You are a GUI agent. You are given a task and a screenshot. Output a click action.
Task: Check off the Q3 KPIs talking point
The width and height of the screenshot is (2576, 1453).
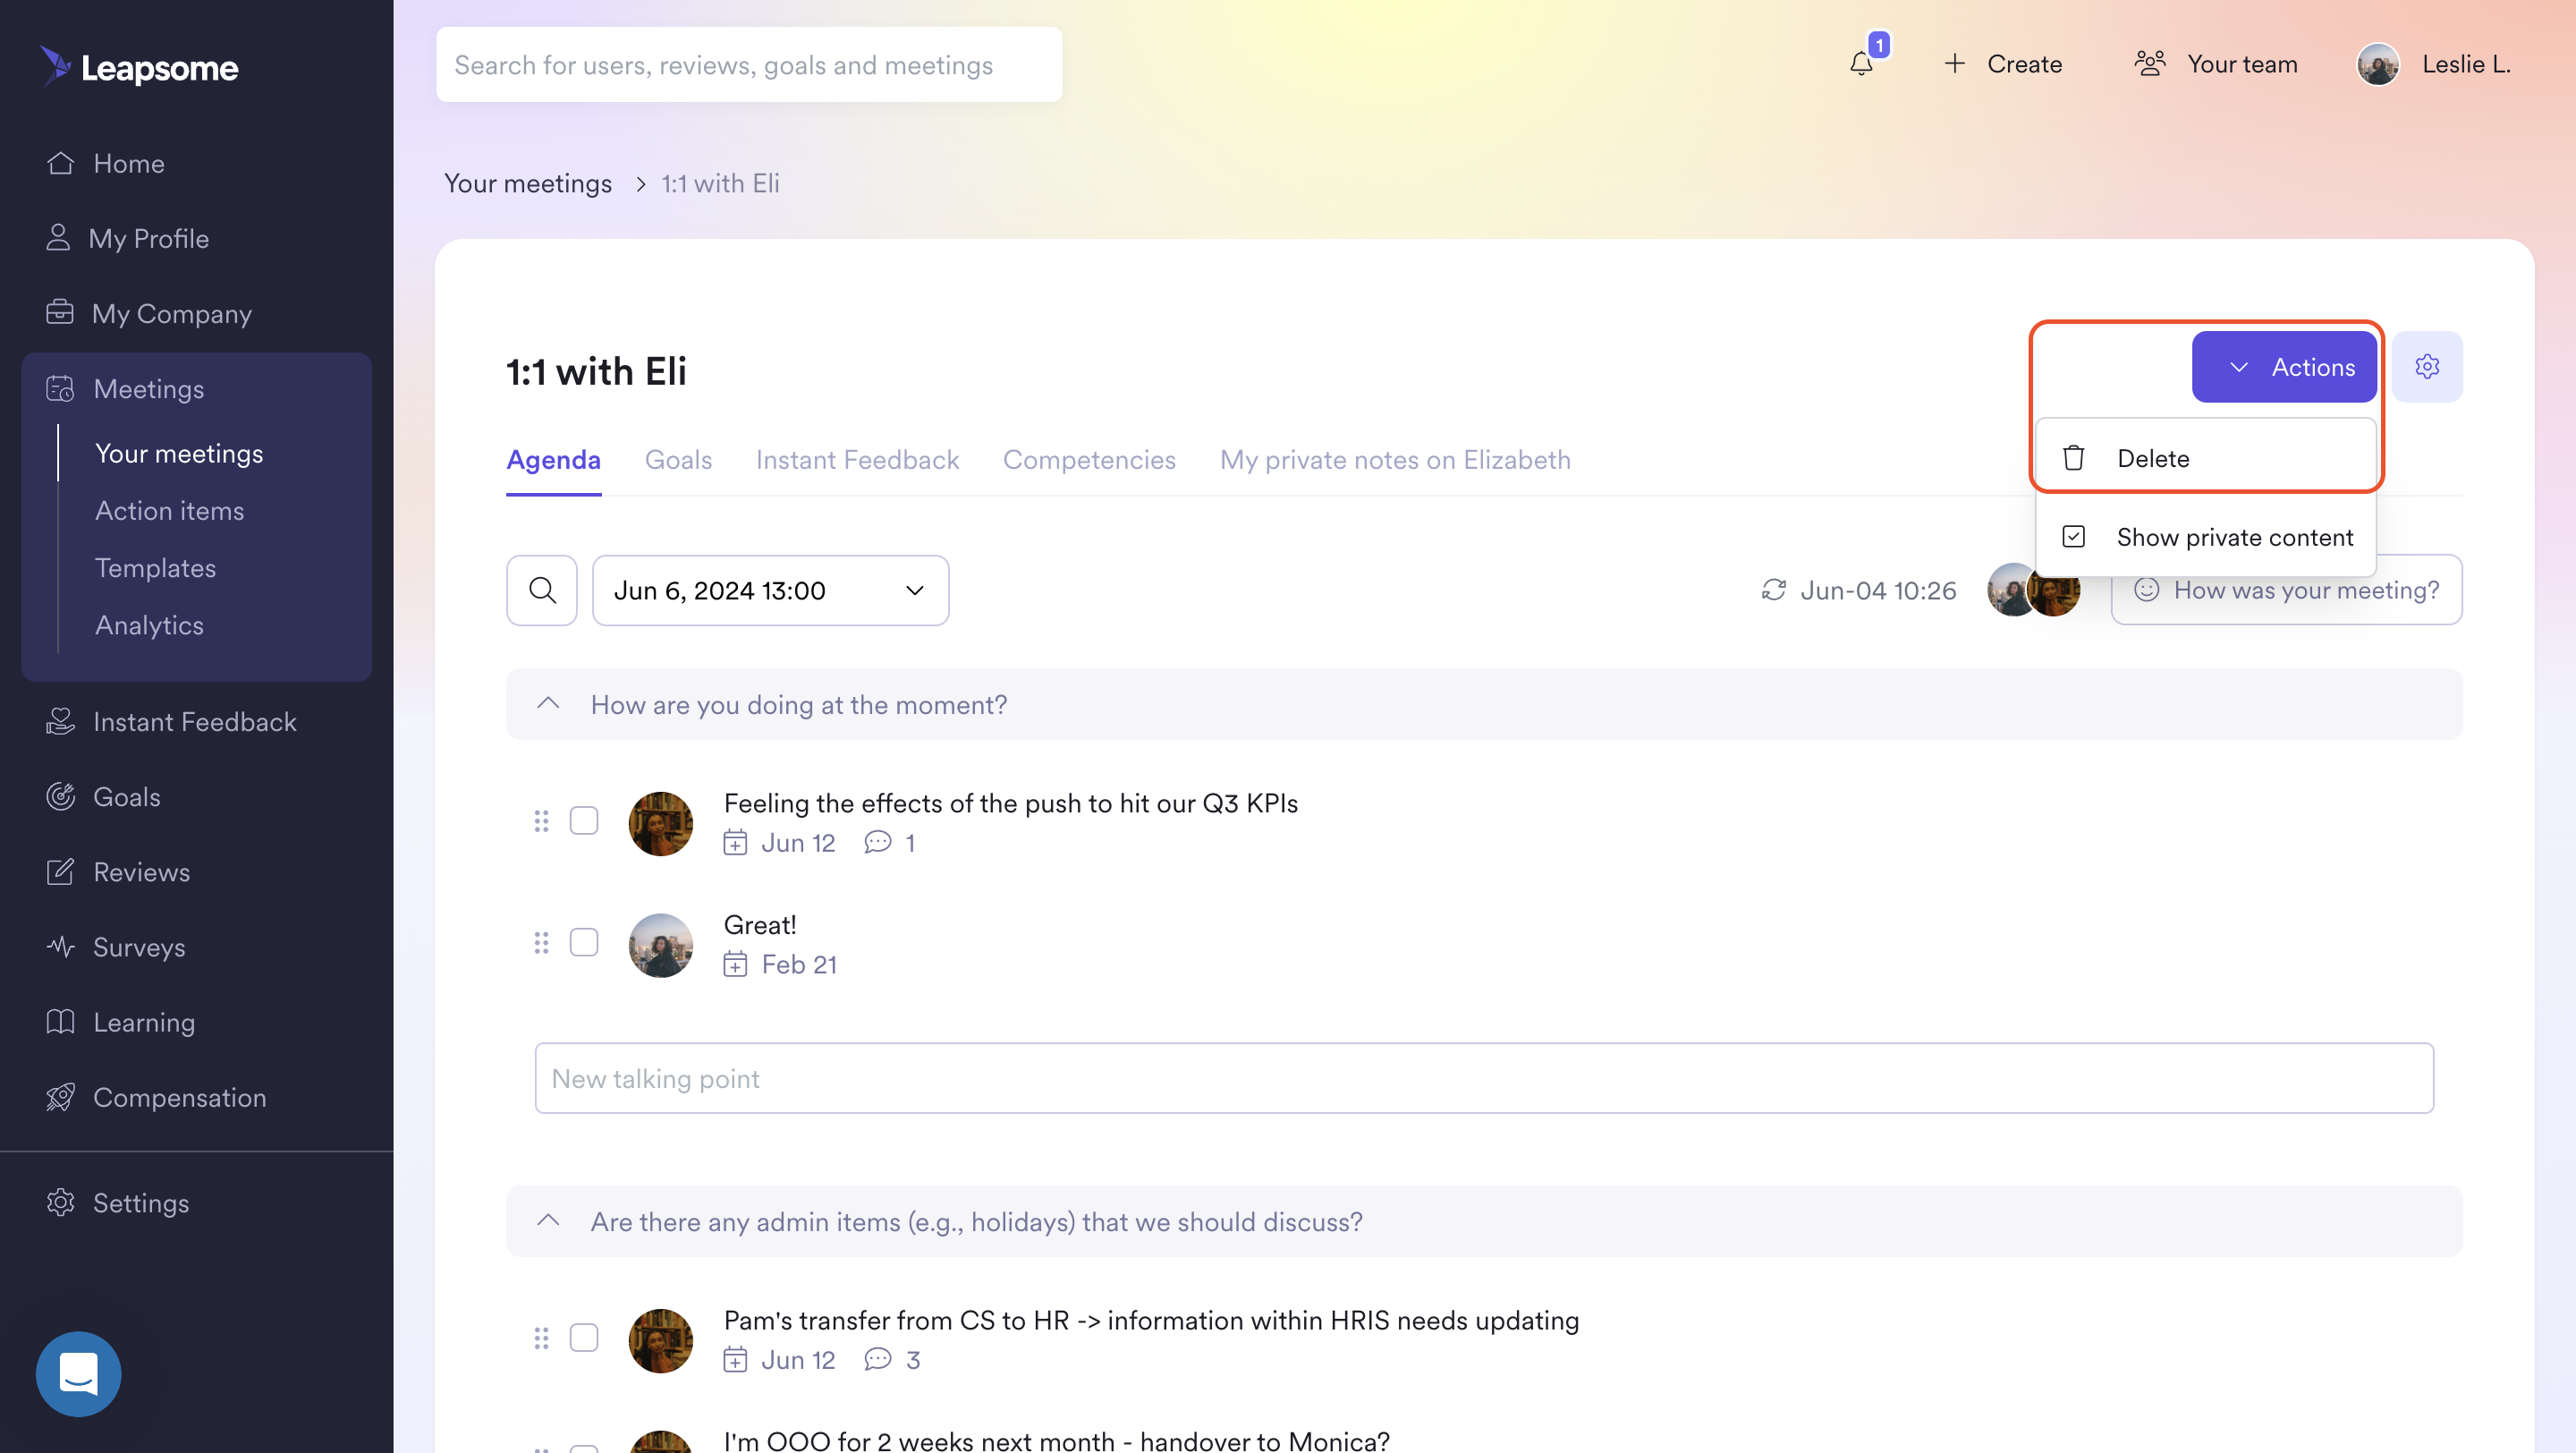584,821
